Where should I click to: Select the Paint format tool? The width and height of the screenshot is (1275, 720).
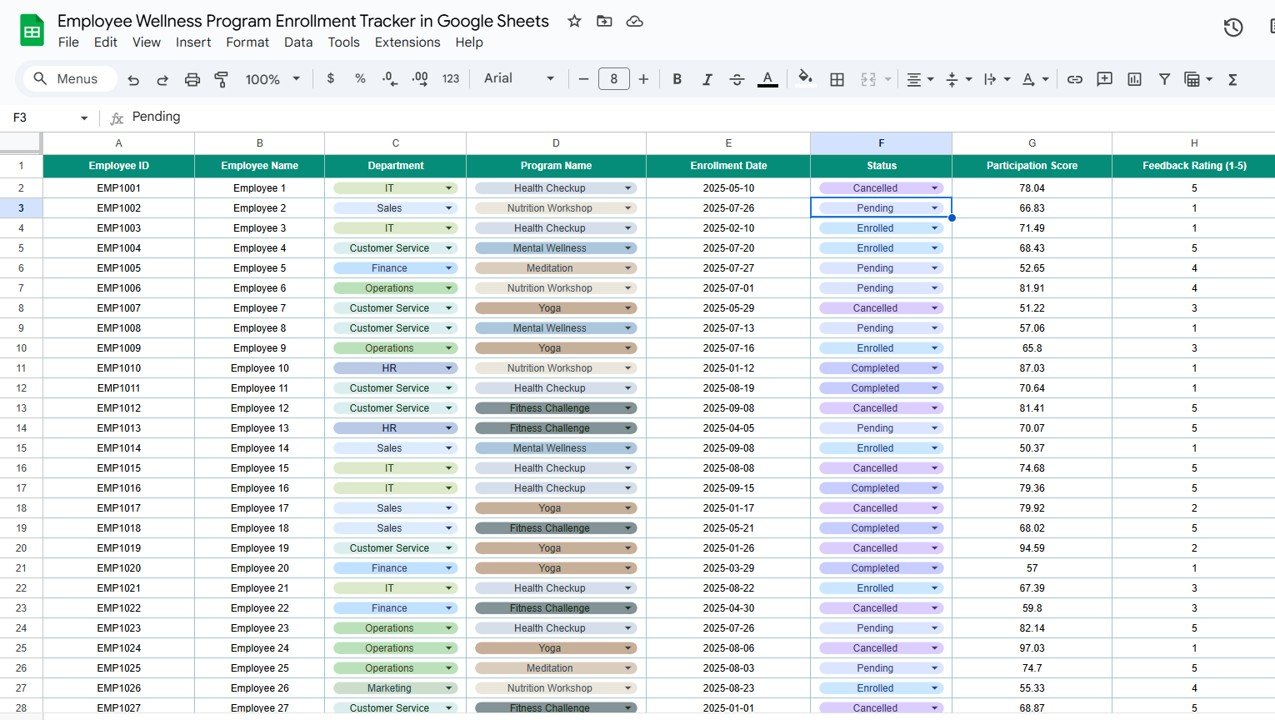tap(222, 79)
